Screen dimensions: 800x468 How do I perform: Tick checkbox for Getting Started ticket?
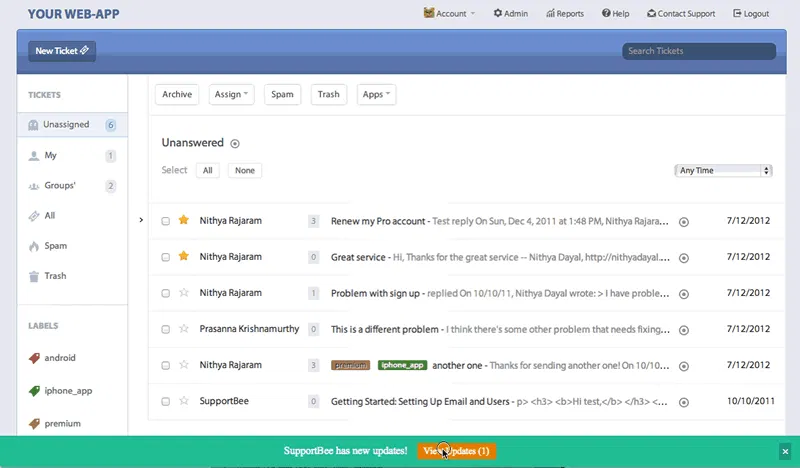165,402
